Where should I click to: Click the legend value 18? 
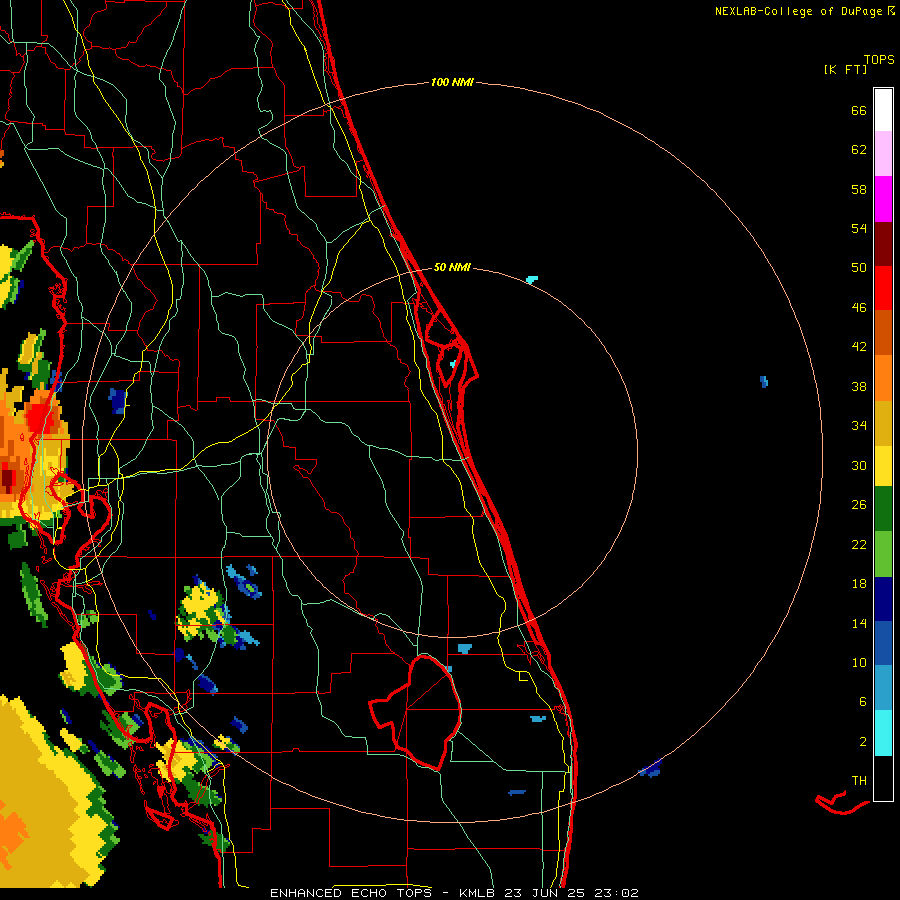point(859,584)
